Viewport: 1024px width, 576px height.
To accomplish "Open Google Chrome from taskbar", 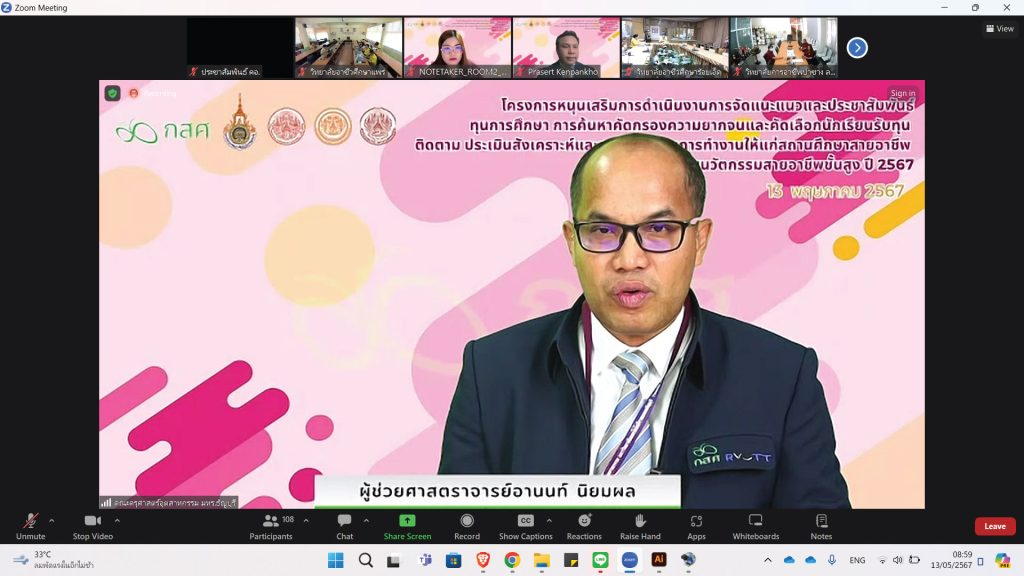I will pos(512,560).
